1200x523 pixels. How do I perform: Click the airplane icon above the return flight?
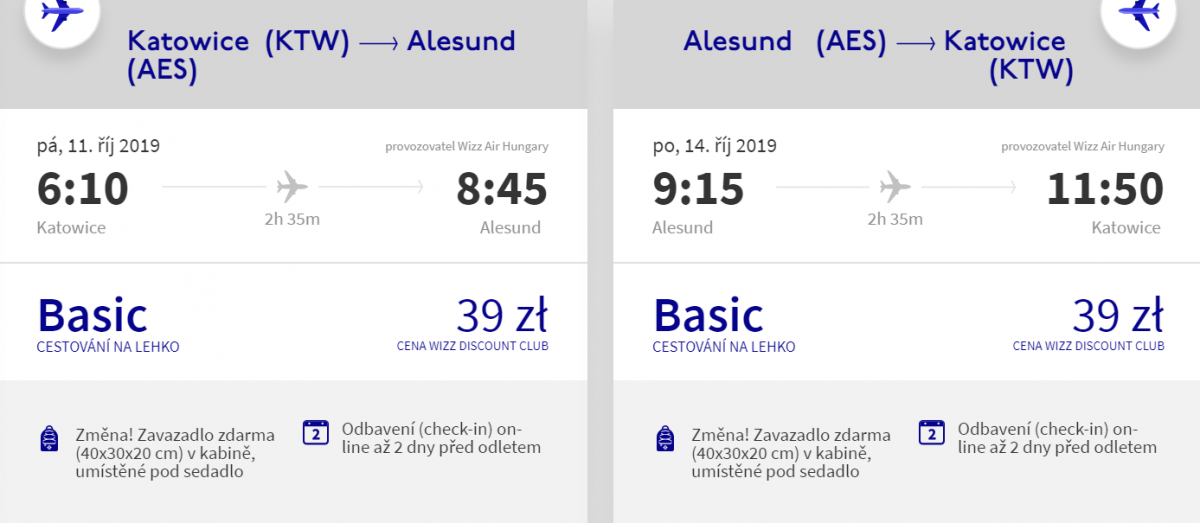pos(1138,14)
